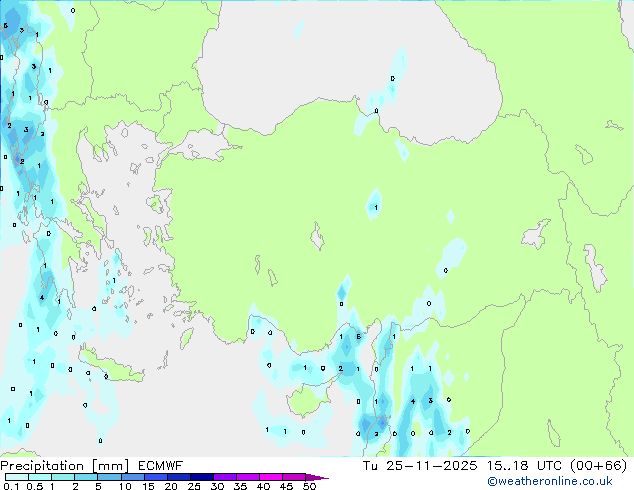
Task: Click the 'ECMWF' model label
Action: [x=161, y=466]
